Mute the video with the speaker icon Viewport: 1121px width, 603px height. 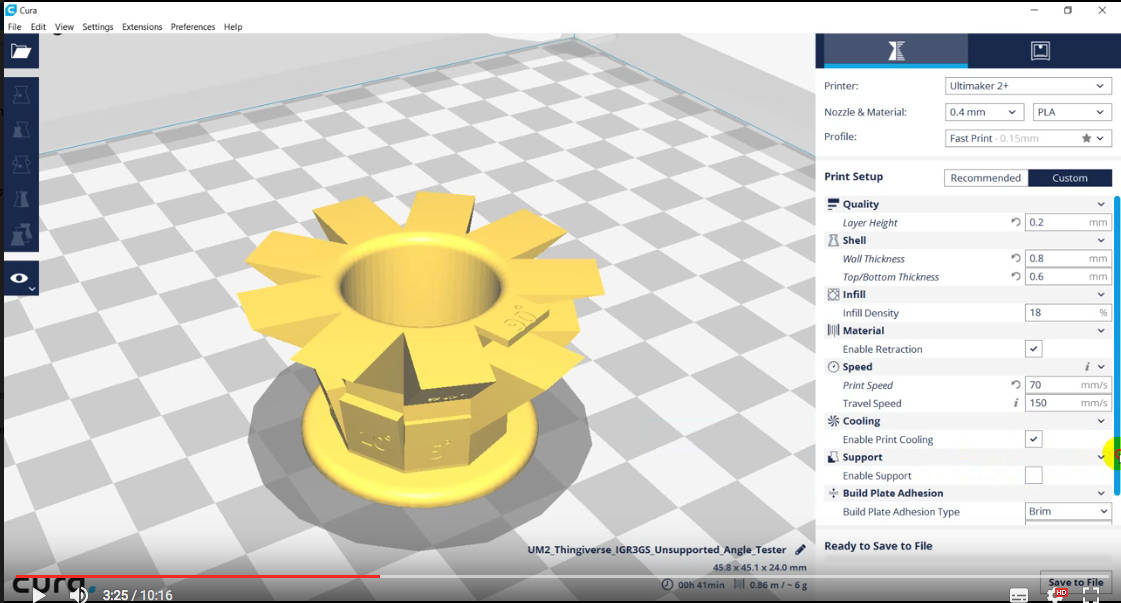click(x=79, y=594)
